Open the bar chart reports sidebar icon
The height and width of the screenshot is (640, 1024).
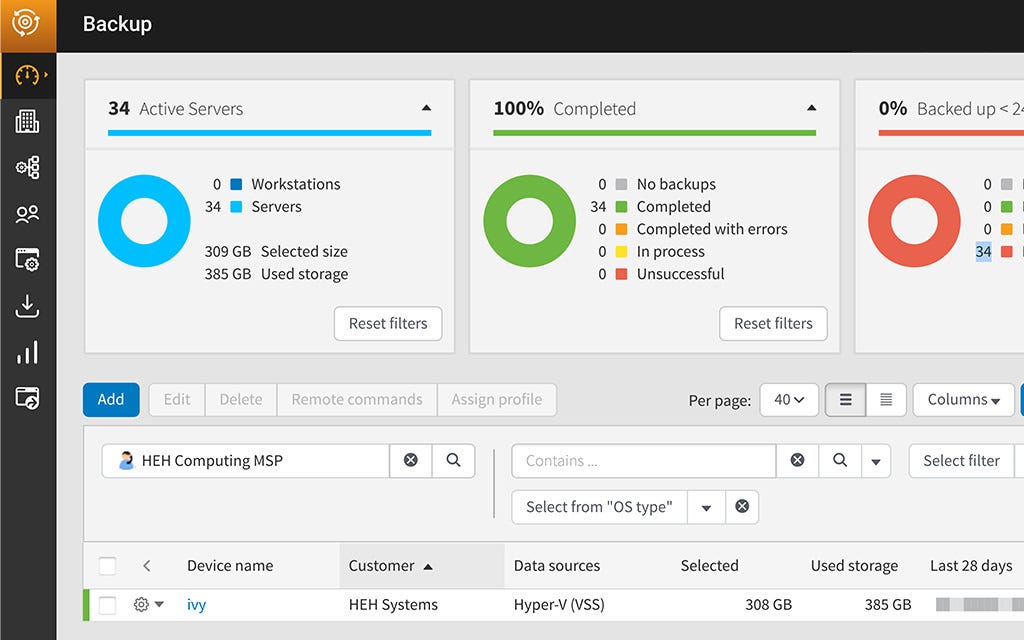pyautogui.click(x=27, y=352)
